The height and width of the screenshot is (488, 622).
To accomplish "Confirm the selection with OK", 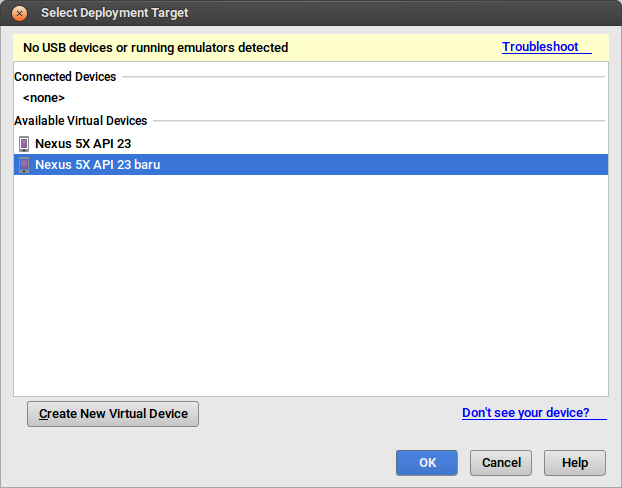I will click(x=427, y=463).
